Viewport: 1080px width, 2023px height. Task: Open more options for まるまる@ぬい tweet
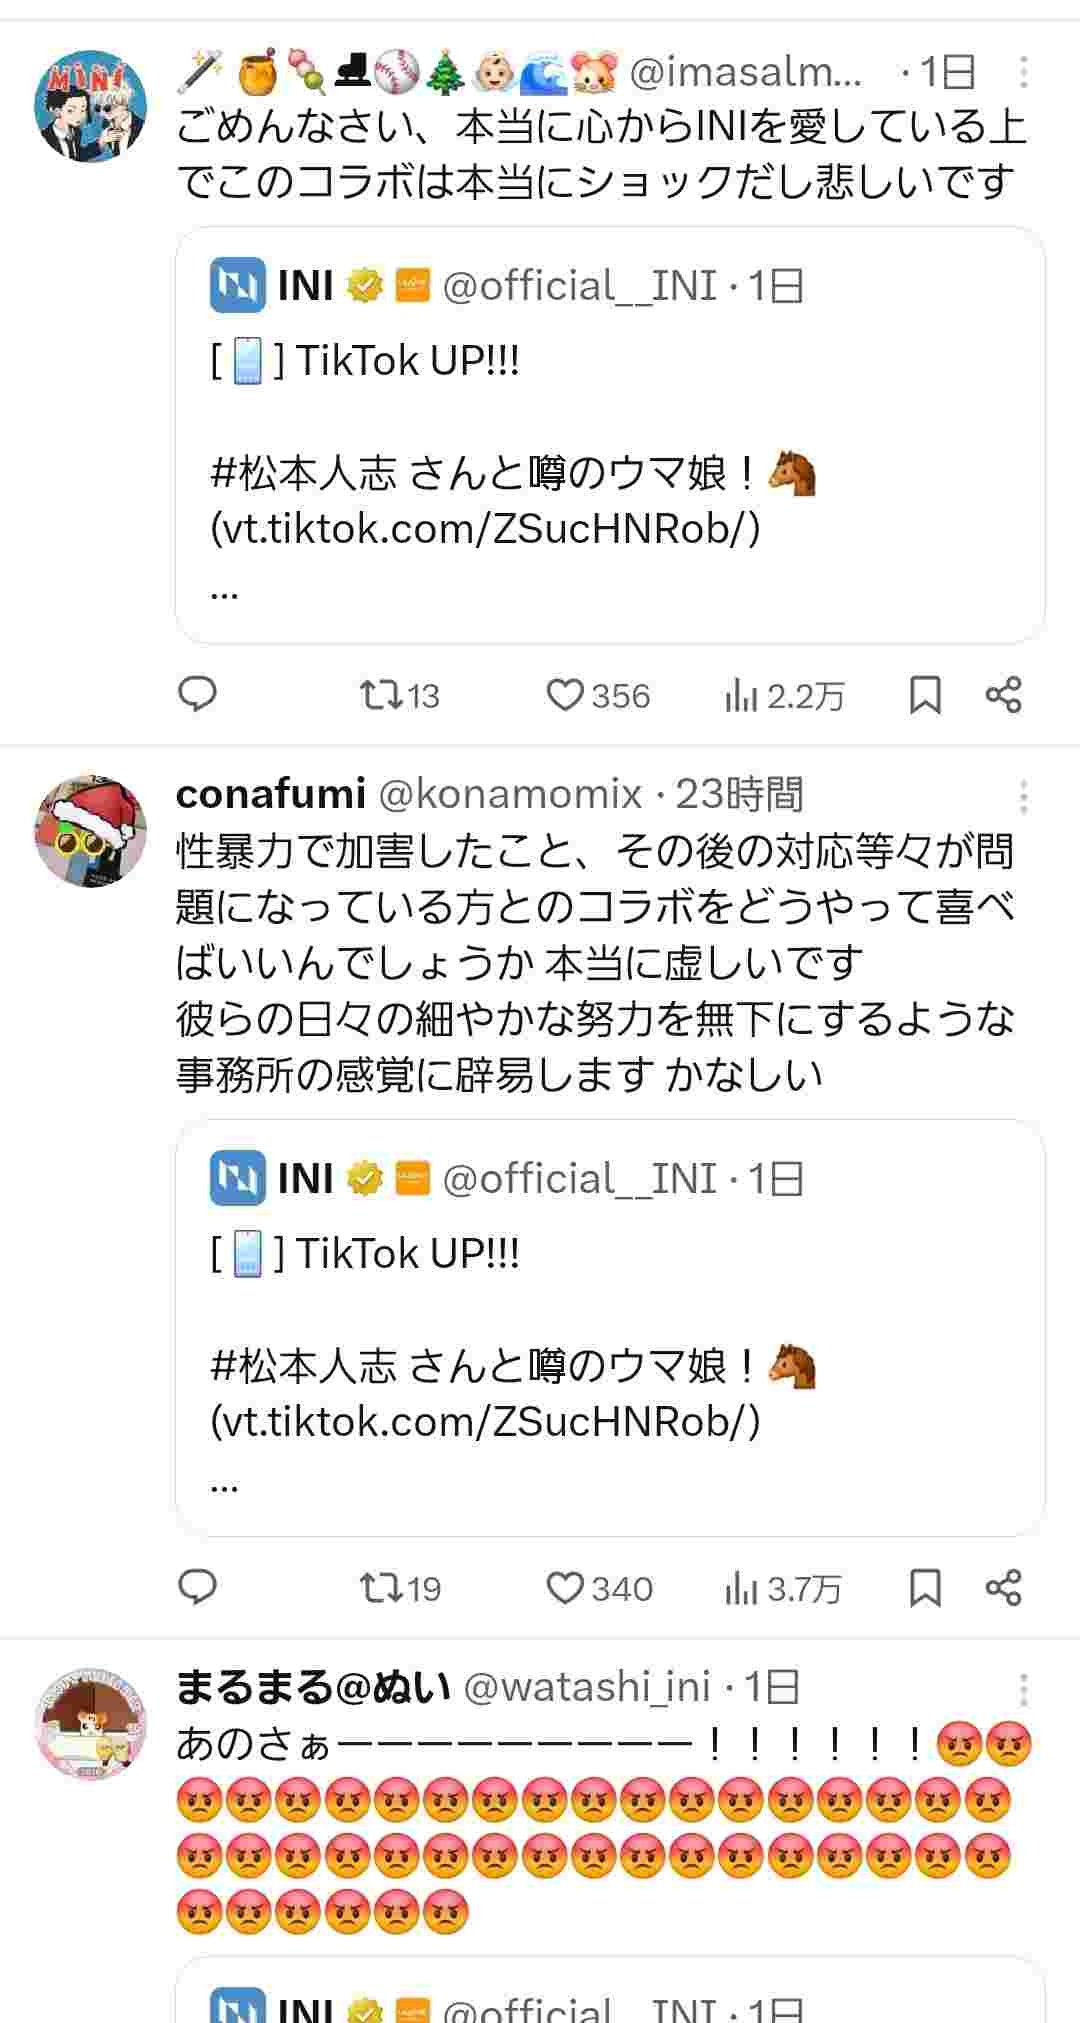tap(1023, 1689)
